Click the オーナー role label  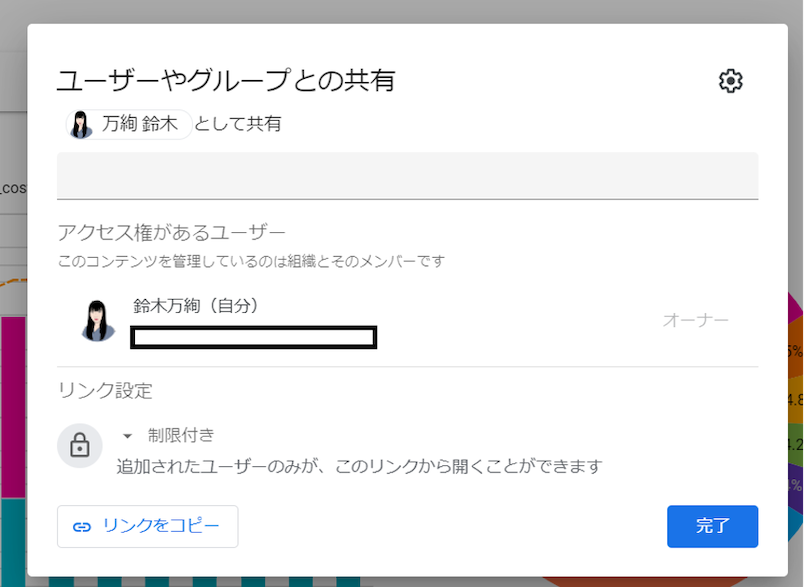tap(695, 320)
